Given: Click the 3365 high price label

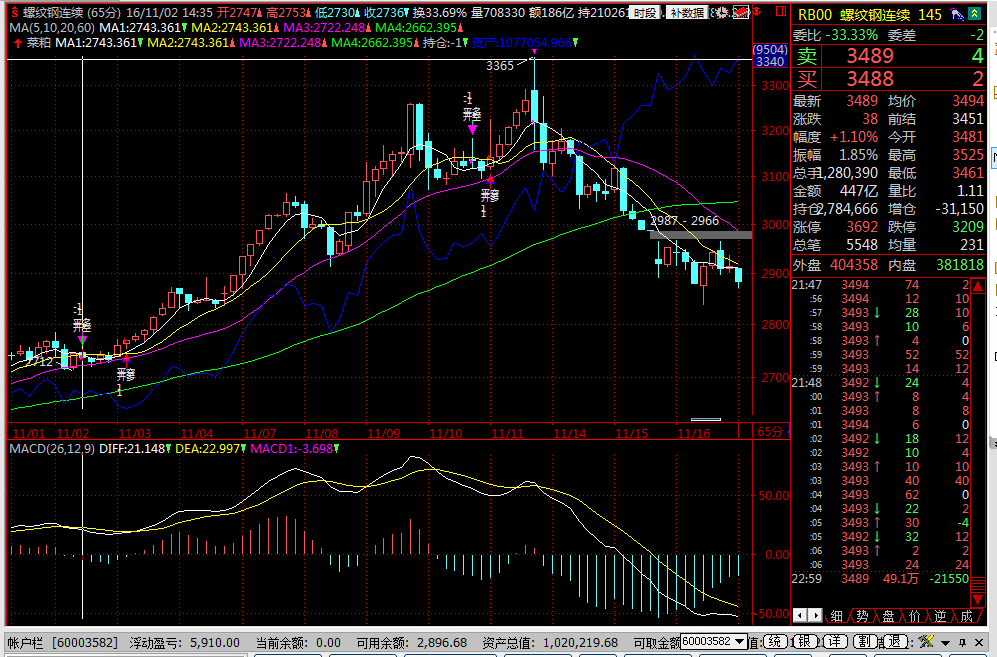Looking at the screenshot, I should click(x=500, y=66).
